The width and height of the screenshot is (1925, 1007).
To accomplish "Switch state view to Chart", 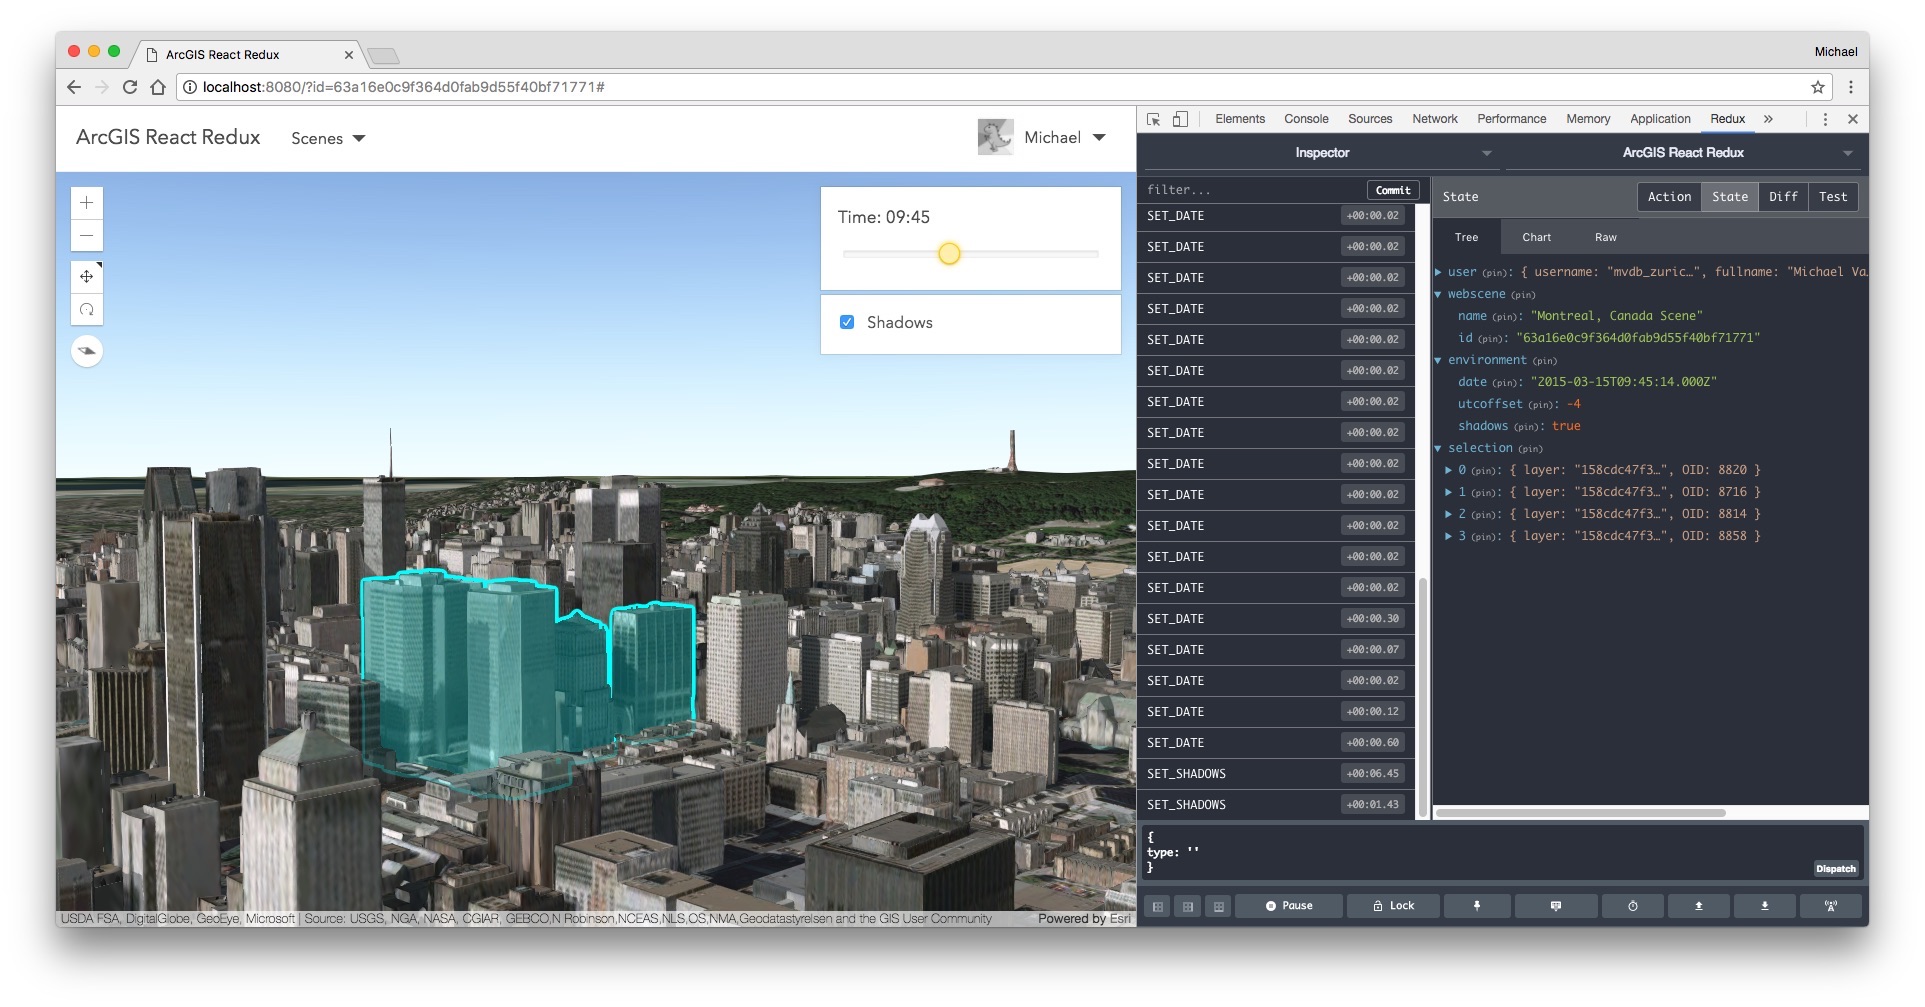I will pyautogui.click(x=1537, y=238).
